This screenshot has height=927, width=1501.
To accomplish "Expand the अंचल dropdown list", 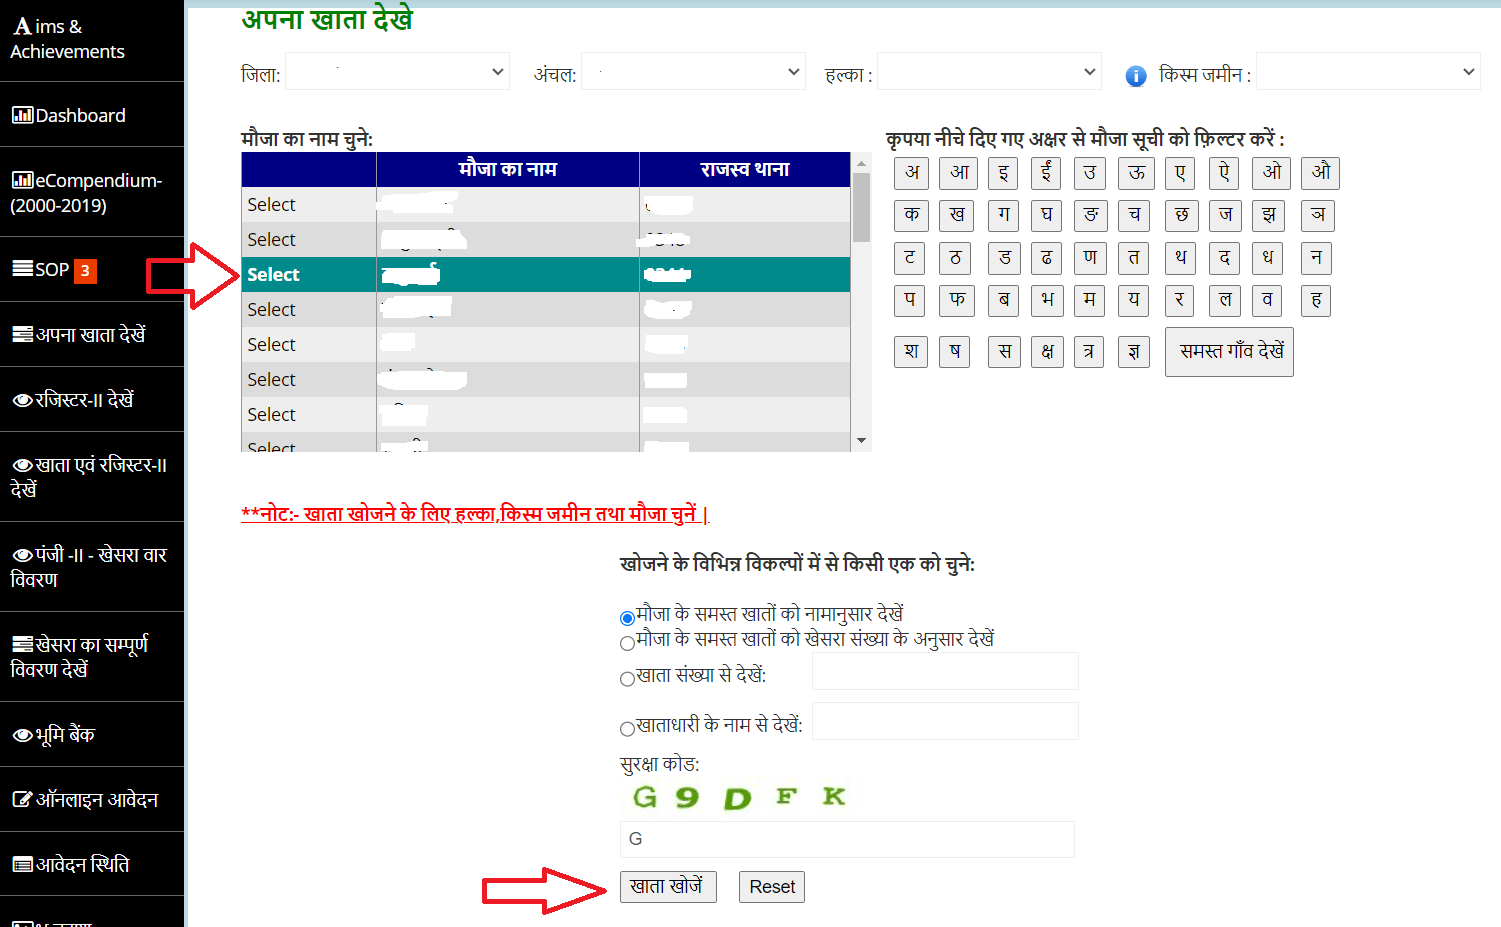I will coord(693,72).
